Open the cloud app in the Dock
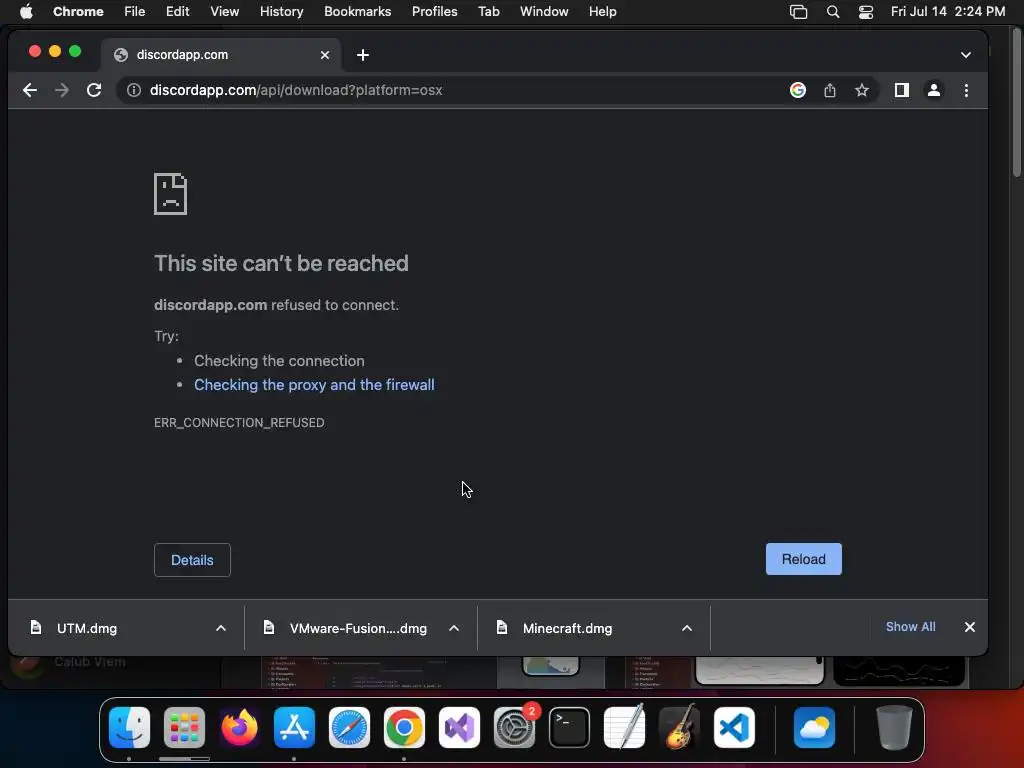1024x768 pixels. pyautogui.click(x=814, y=728)
